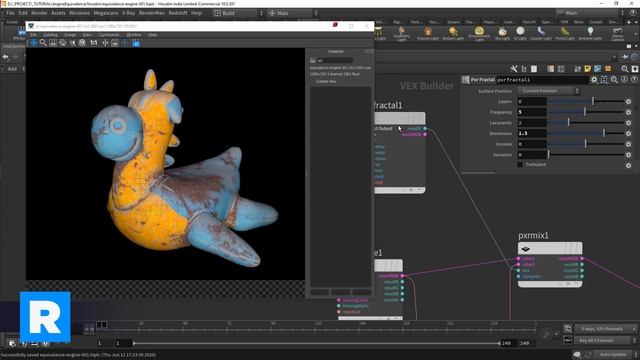Select the GI Light shelf tool
This screenshot has height=360, width=640.
(520, 33)
